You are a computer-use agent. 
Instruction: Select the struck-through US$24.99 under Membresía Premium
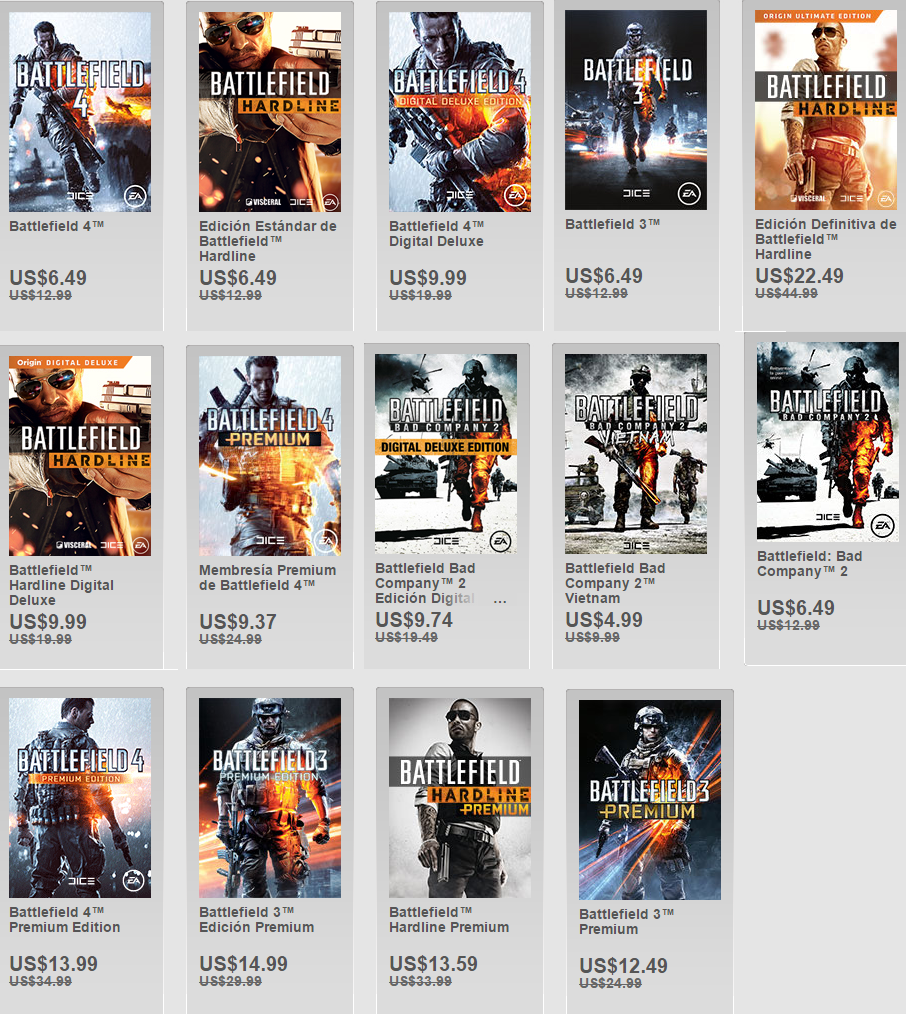230,640
